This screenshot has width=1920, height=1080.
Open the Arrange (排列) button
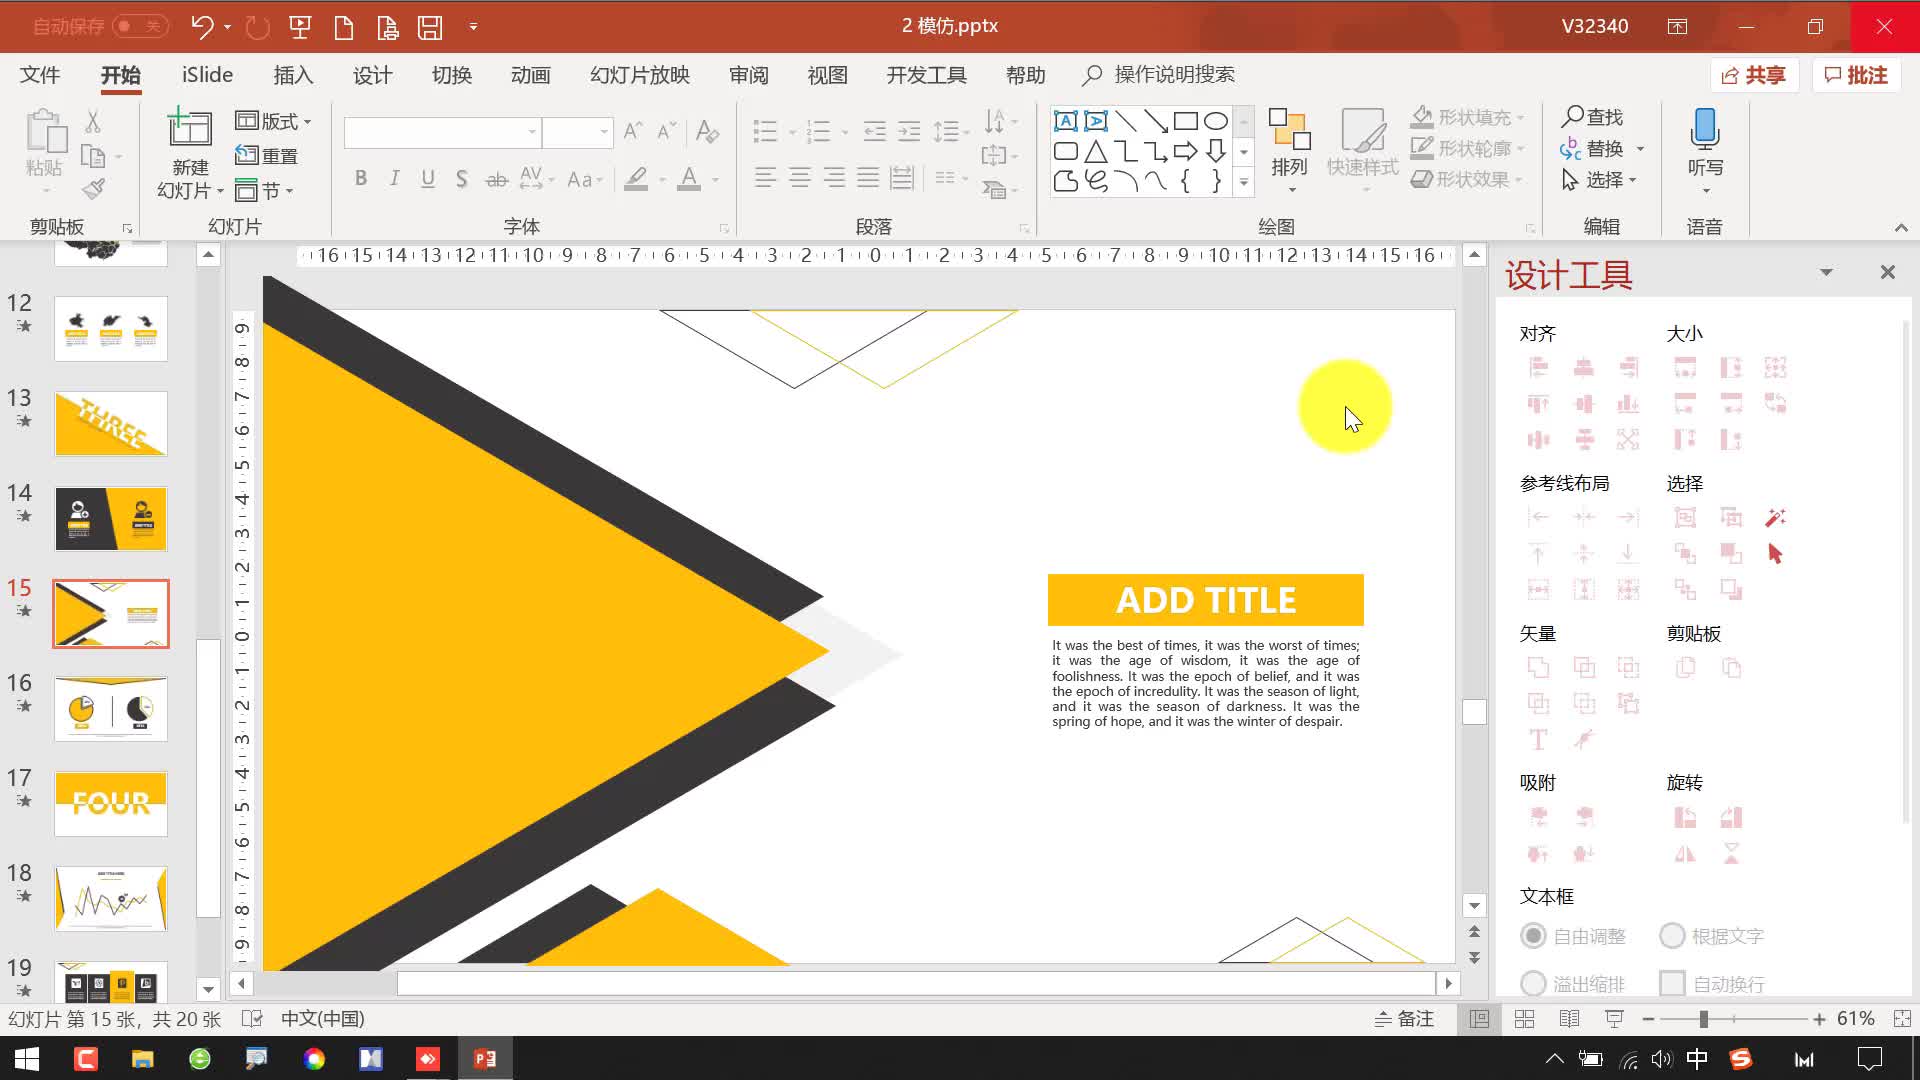(1289, 150)
